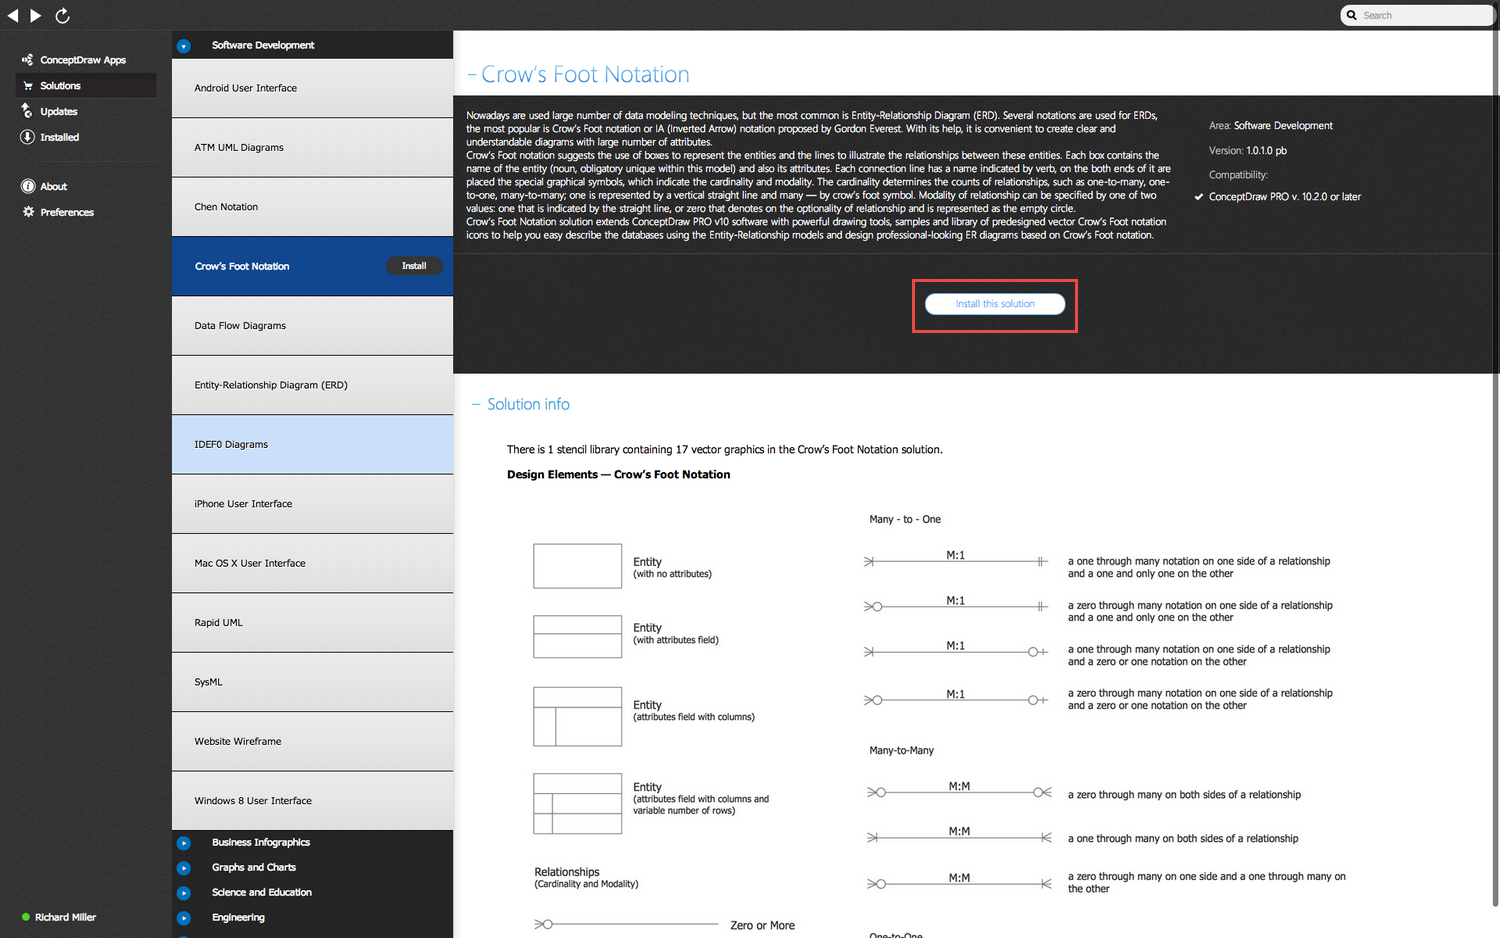Click the Entity attributes field with columns shape
The image size is (1500, 938).
pyautogui.click(x=577, y=716)
